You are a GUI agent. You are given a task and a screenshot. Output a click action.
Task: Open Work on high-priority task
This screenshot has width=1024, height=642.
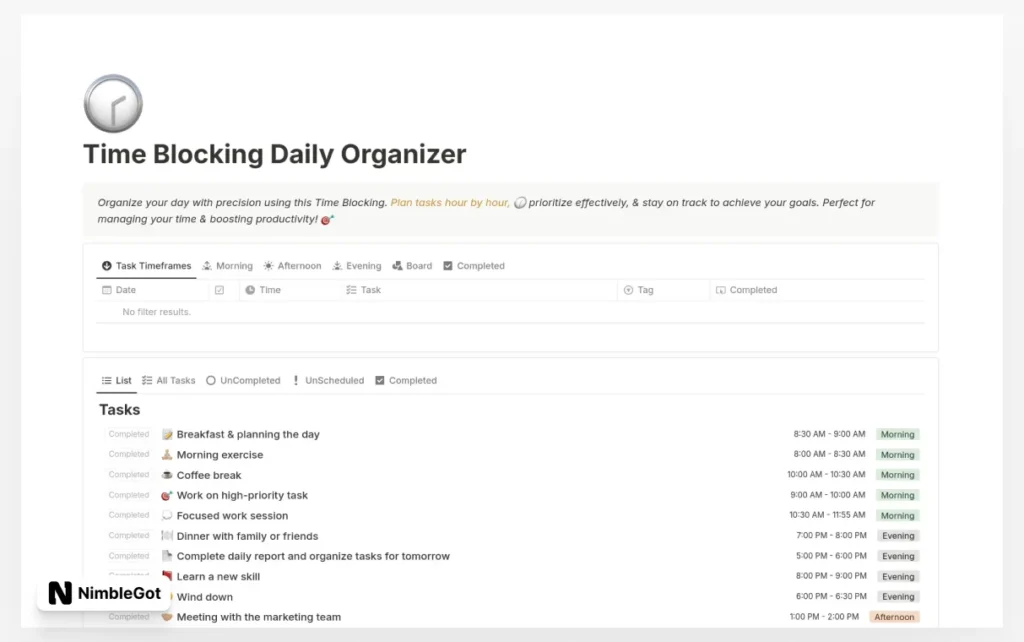242,495
